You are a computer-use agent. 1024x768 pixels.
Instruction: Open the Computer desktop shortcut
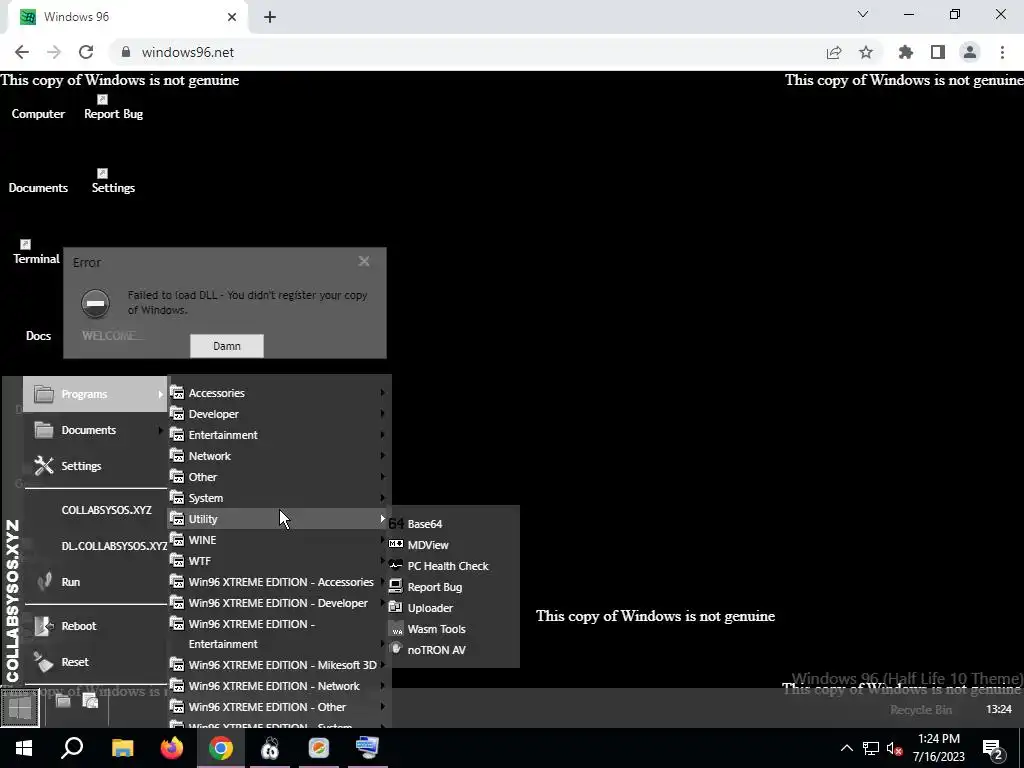38,114
